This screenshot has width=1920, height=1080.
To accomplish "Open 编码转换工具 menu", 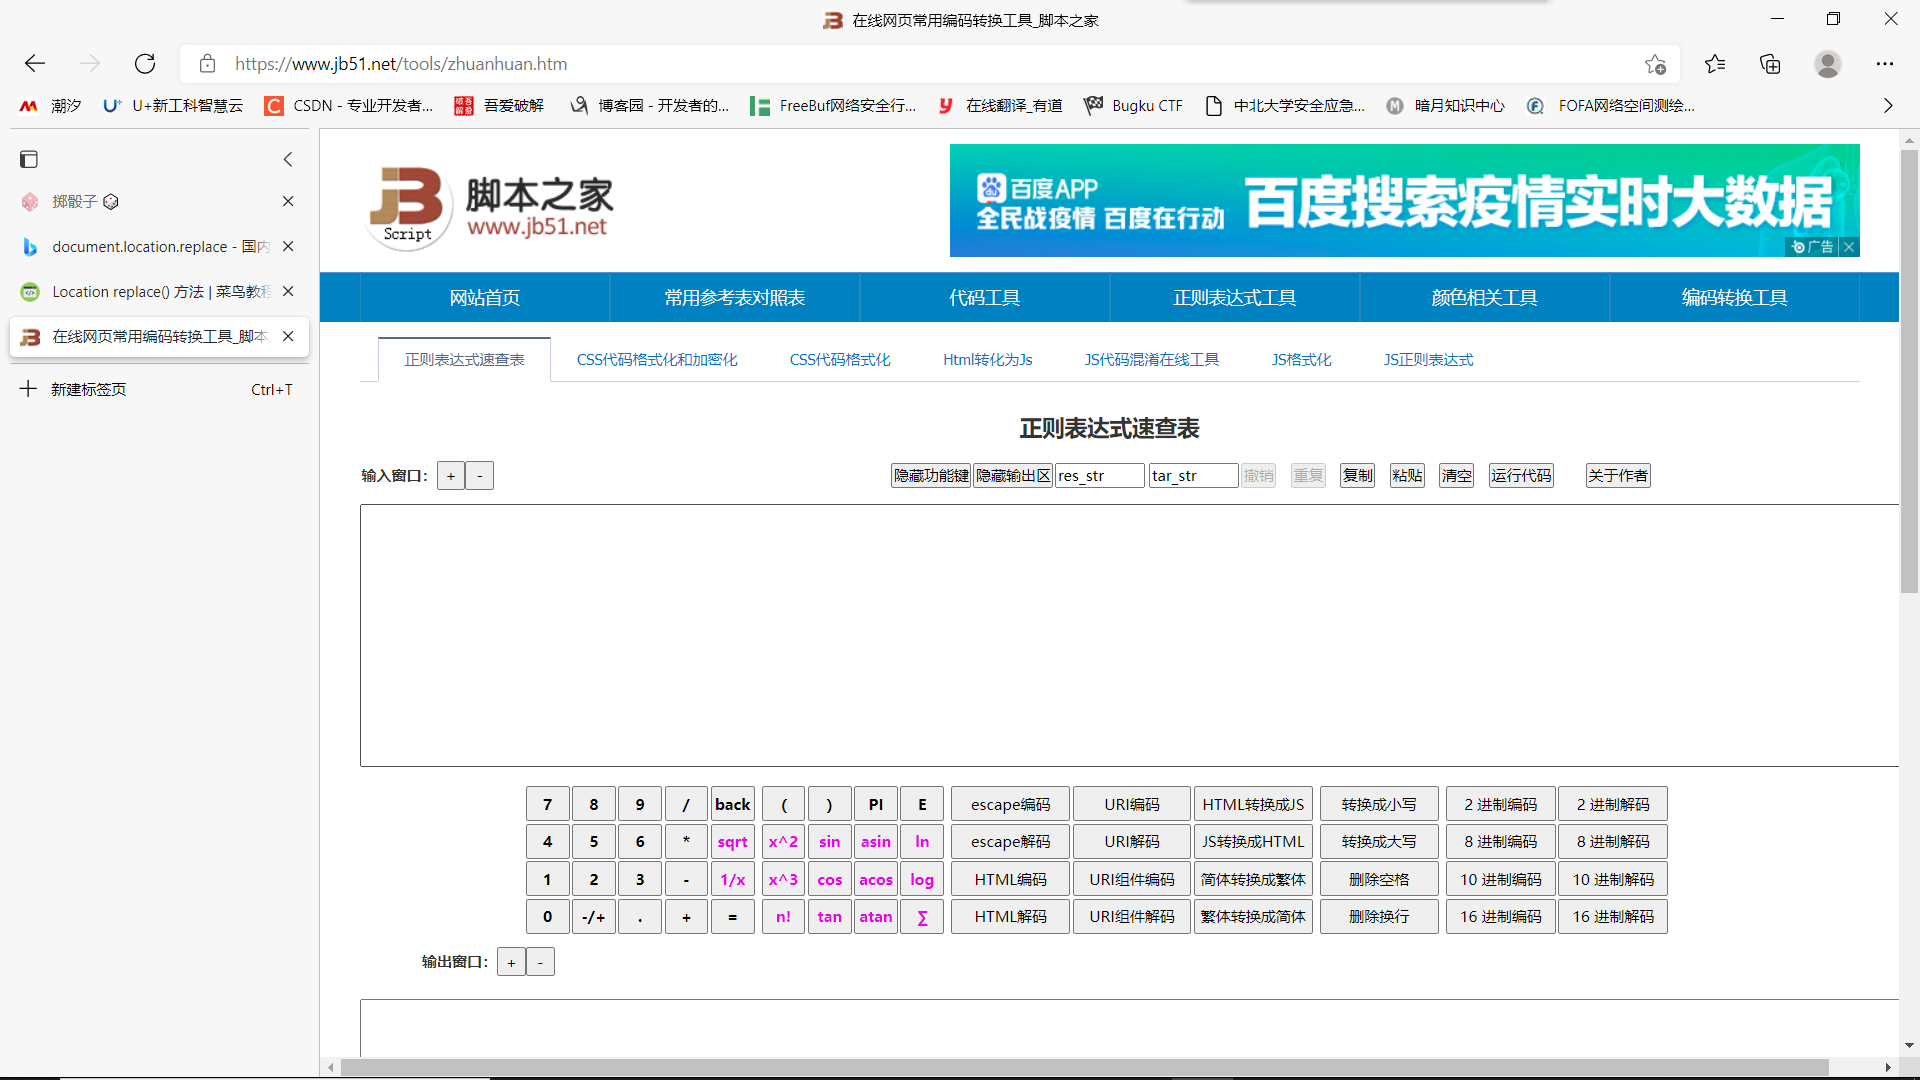I will 1735,297.
